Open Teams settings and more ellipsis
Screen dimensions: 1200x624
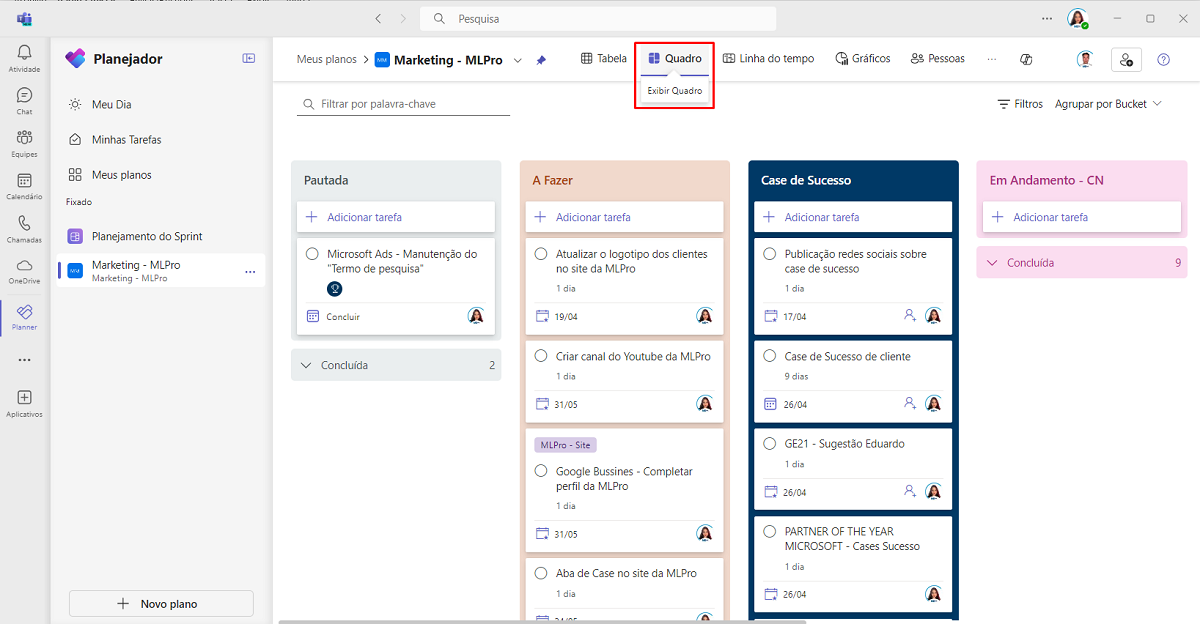(x=1047, y=19)
